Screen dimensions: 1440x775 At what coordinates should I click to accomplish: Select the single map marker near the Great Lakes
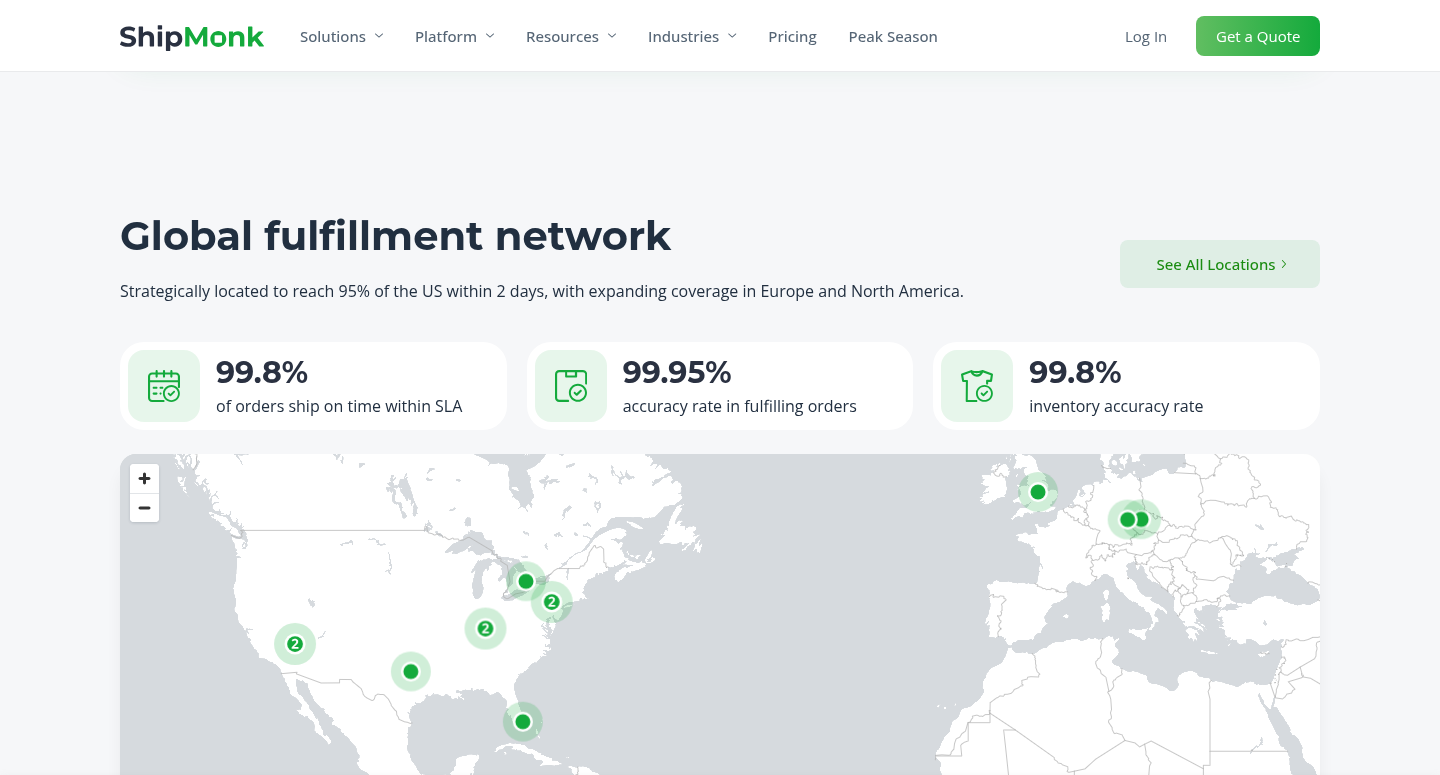pos(526,581)
